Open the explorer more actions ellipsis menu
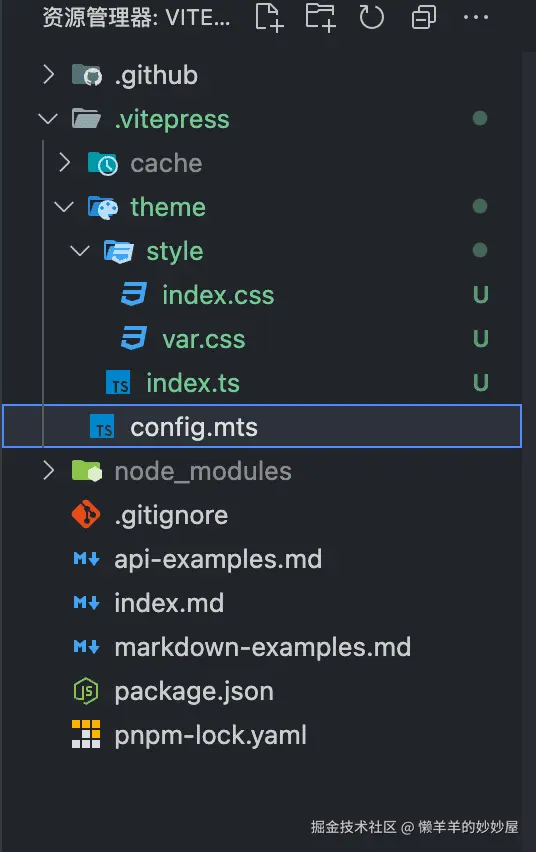This screenshot has width=536, height=852. point(476,17)
